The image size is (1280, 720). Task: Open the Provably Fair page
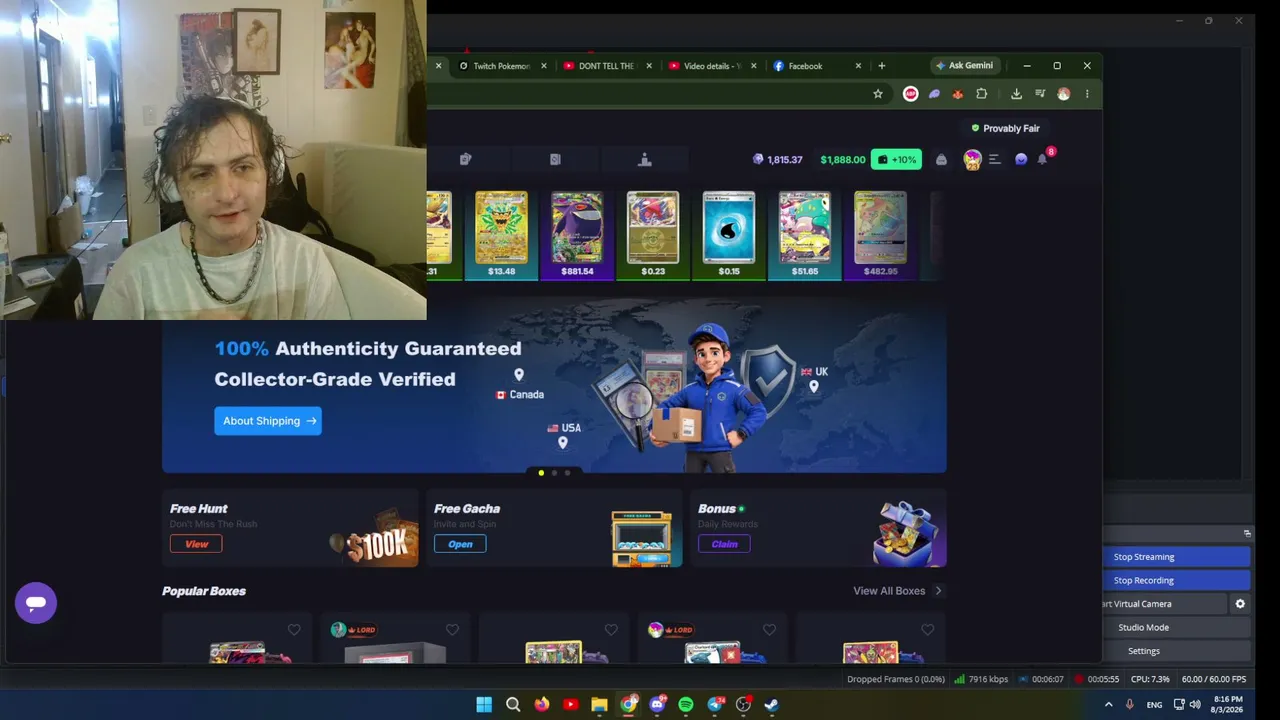coord(1005,128)
